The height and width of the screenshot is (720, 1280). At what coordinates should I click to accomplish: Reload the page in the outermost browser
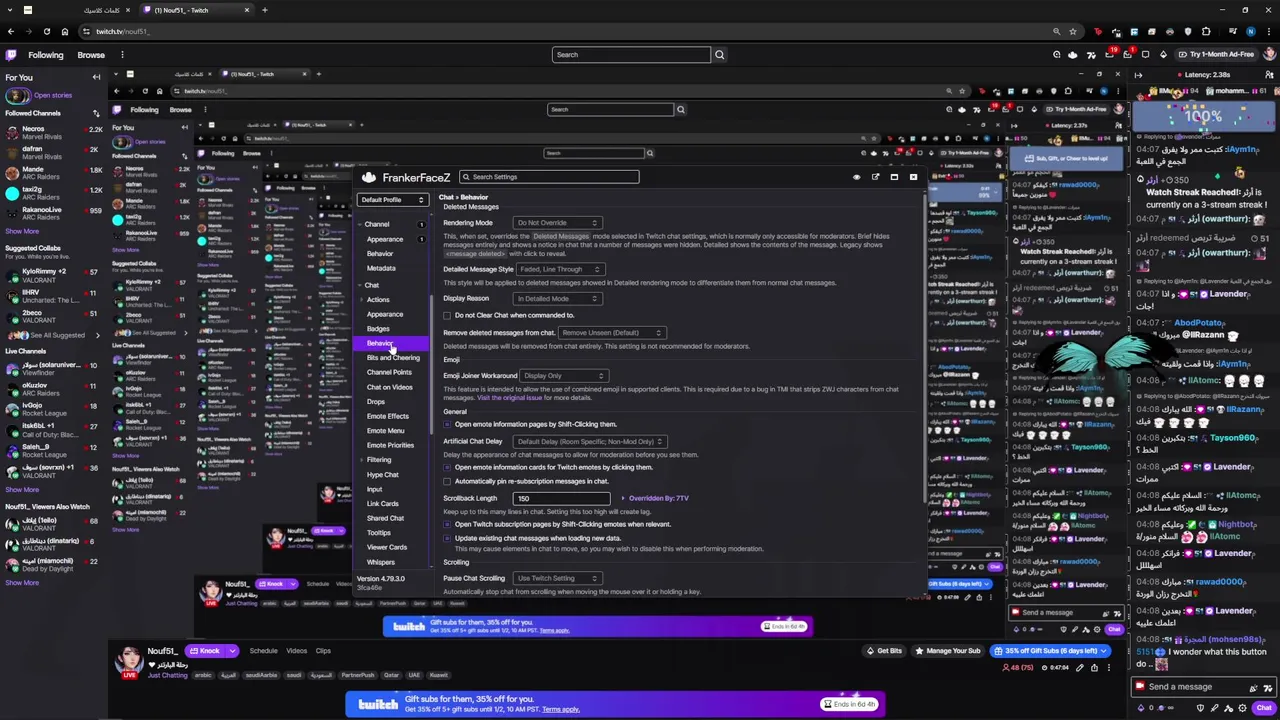point(46,31)
